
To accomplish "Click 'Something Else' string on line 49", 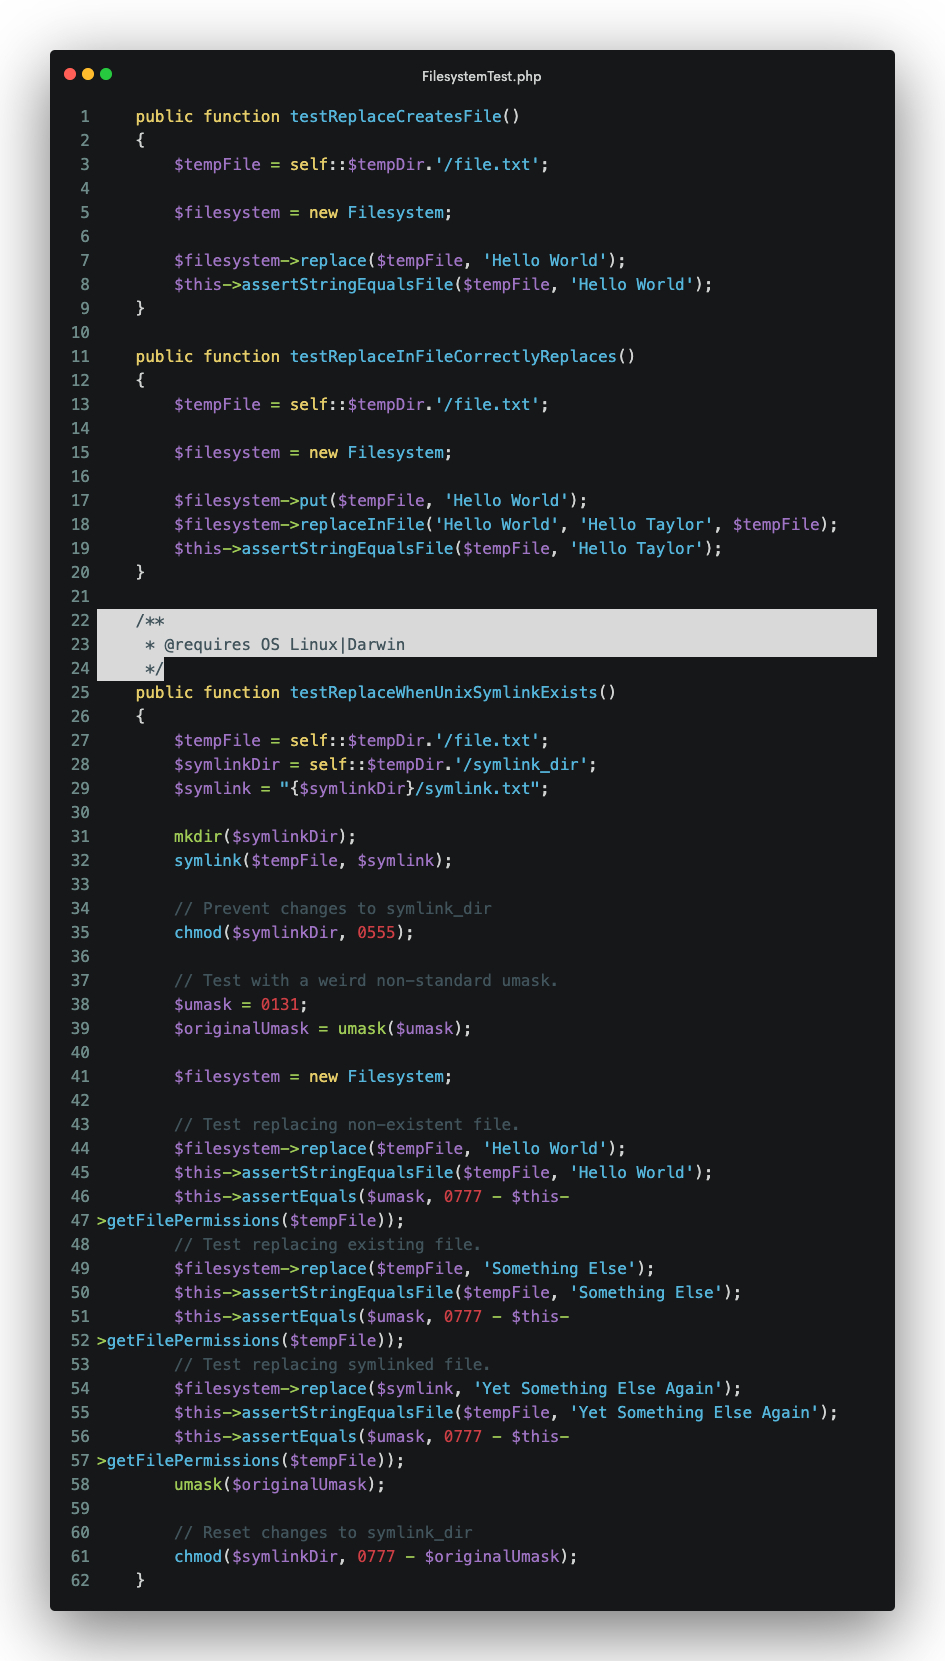I will pyautogui.click(x=559, y=1268).
